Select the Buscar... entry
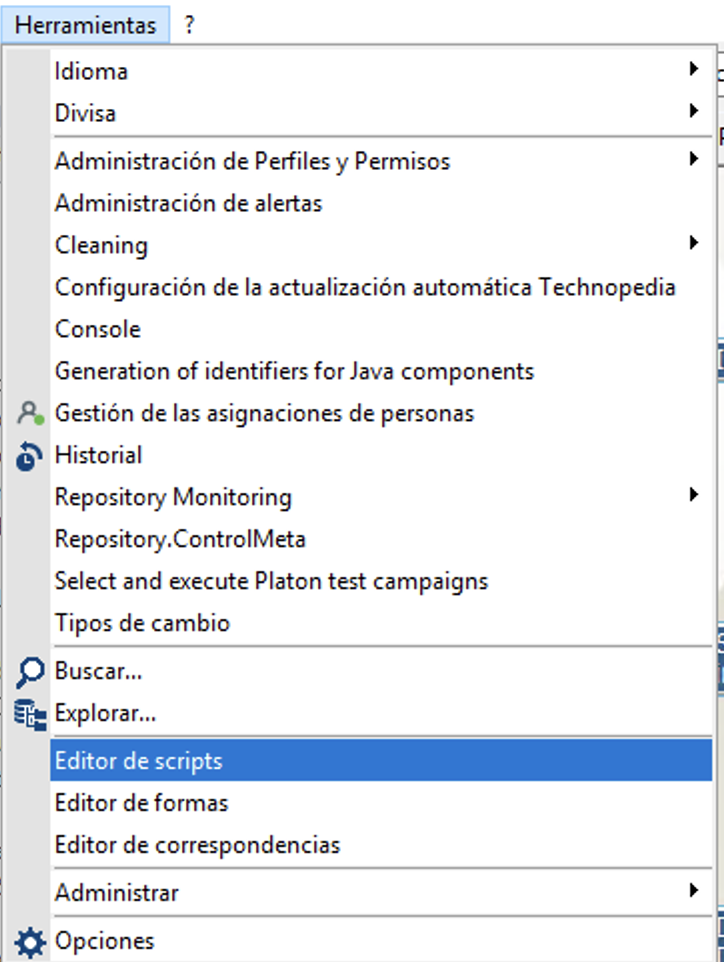 [x=381, y=671]
